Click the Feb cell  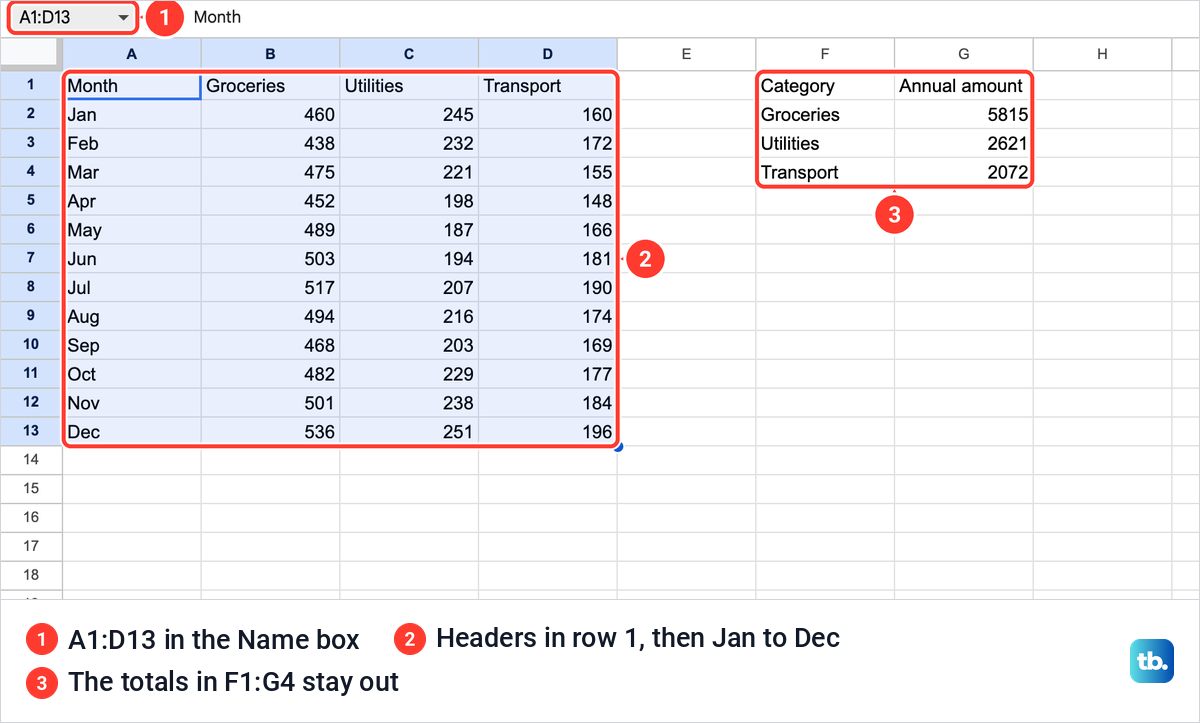click(132, 144)
